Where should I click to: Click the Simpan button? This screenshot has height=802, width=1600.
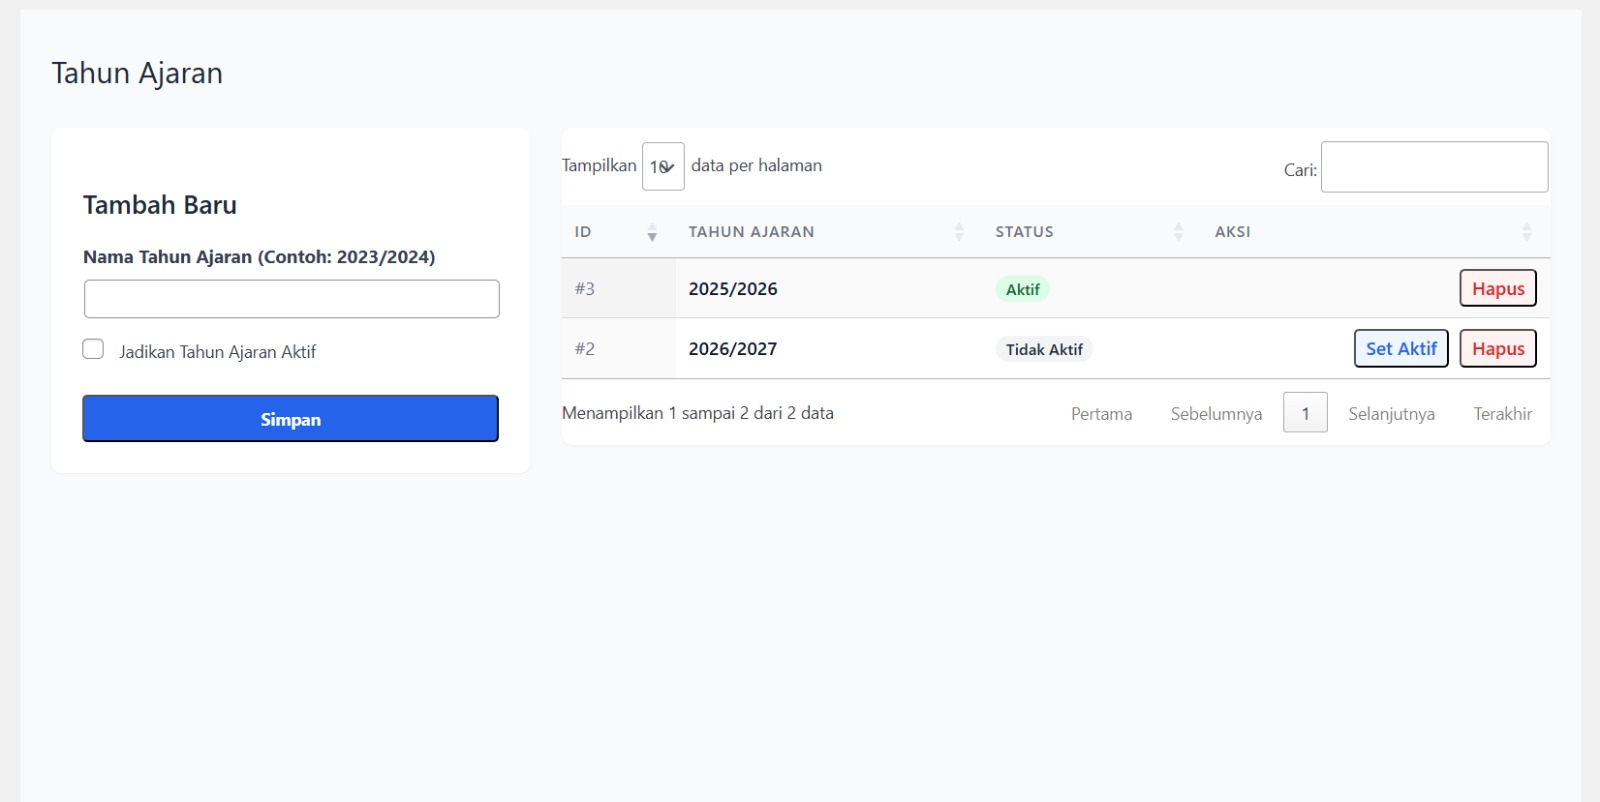coord(290,419)
